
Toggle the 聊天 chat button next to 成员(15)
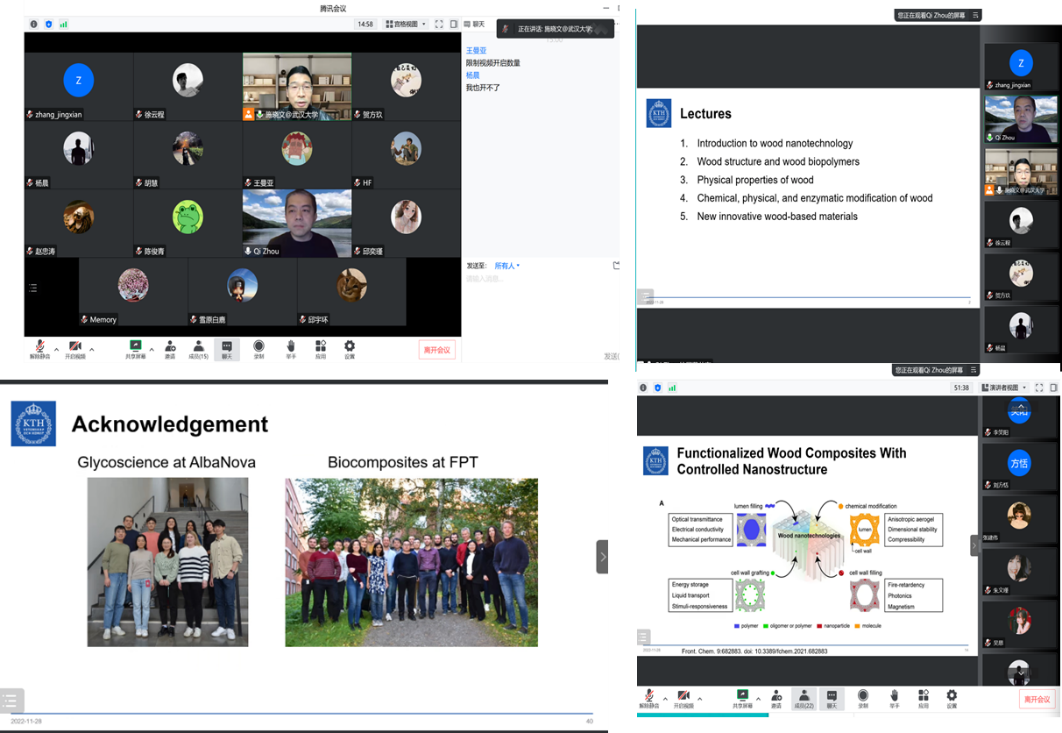pyautogui.click(x=227, y=348)
